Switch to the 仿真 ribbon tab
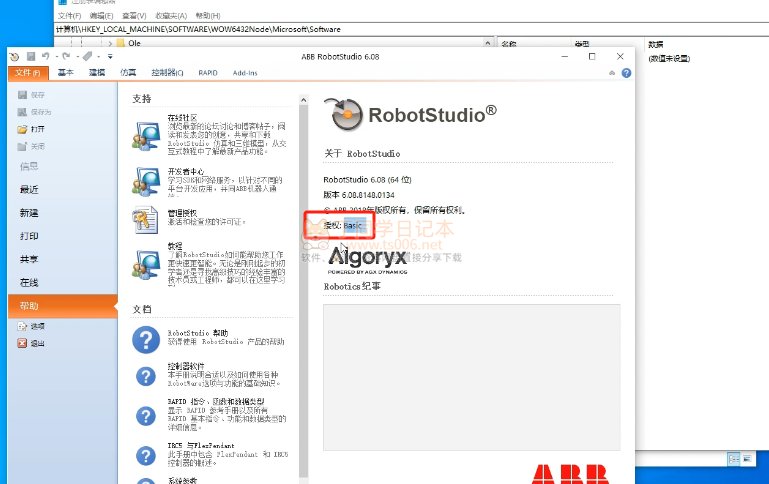The height and width of the screenshot is (484, 769). pyautogui.click(x=128, y=73)
